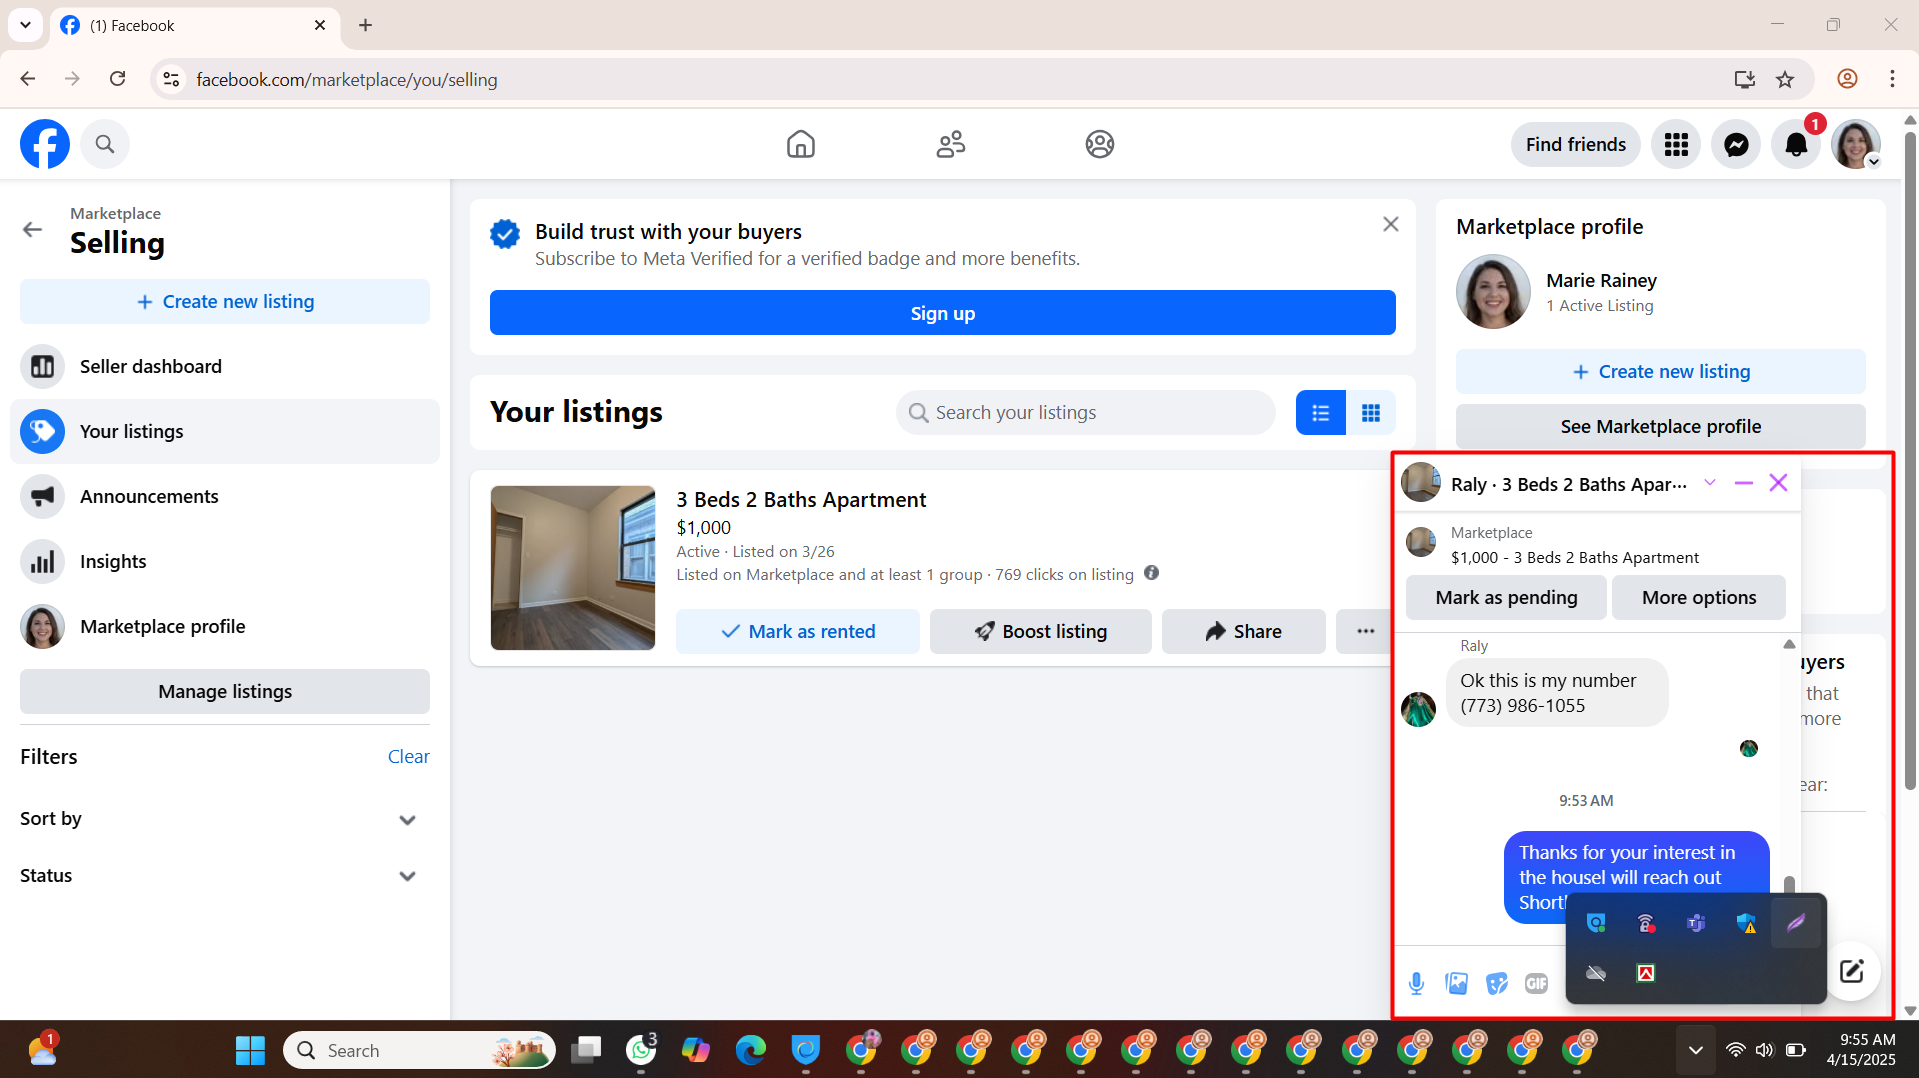Click the Sign up button
Viewport: 1919px width, 1078px height.
coord(942,313)
